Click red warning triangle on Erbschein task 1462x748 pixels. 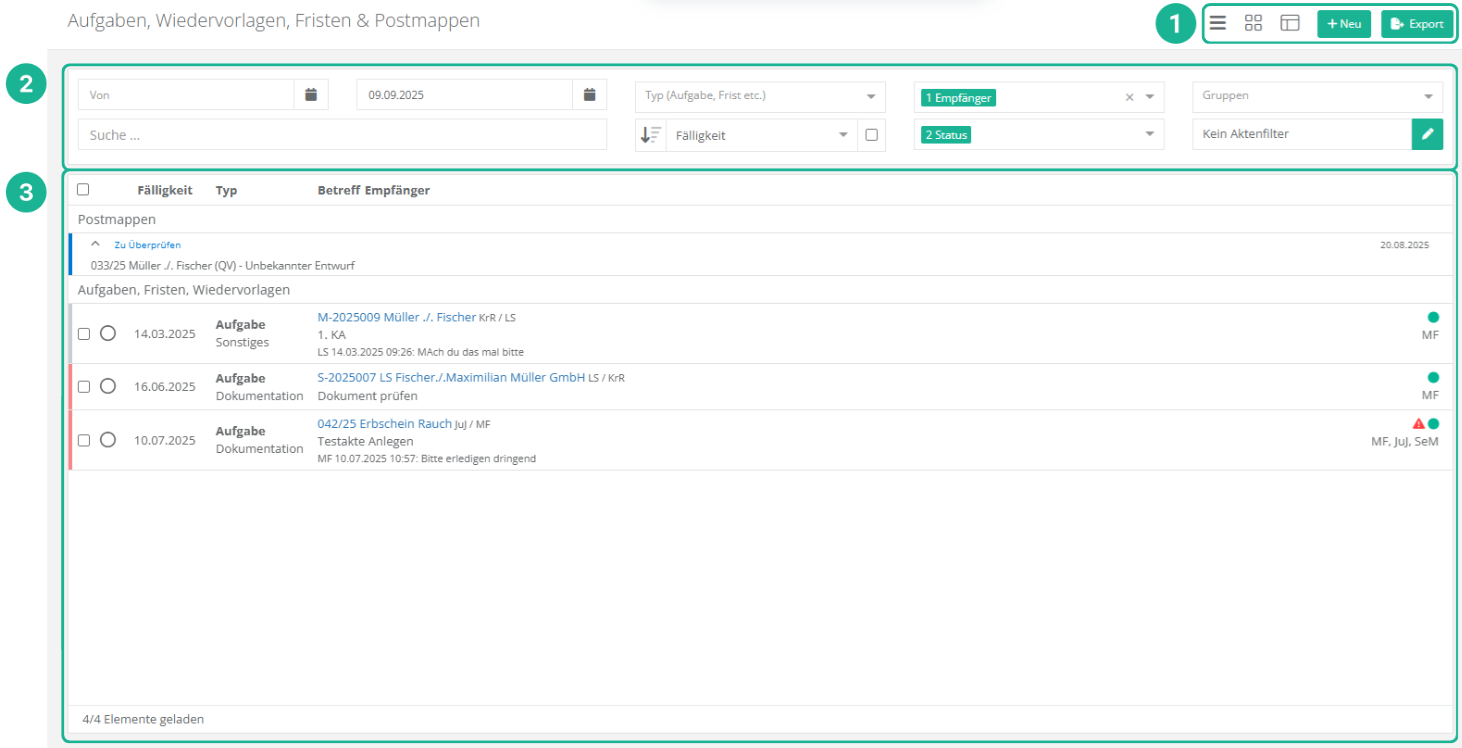(x=1418, y=424)
